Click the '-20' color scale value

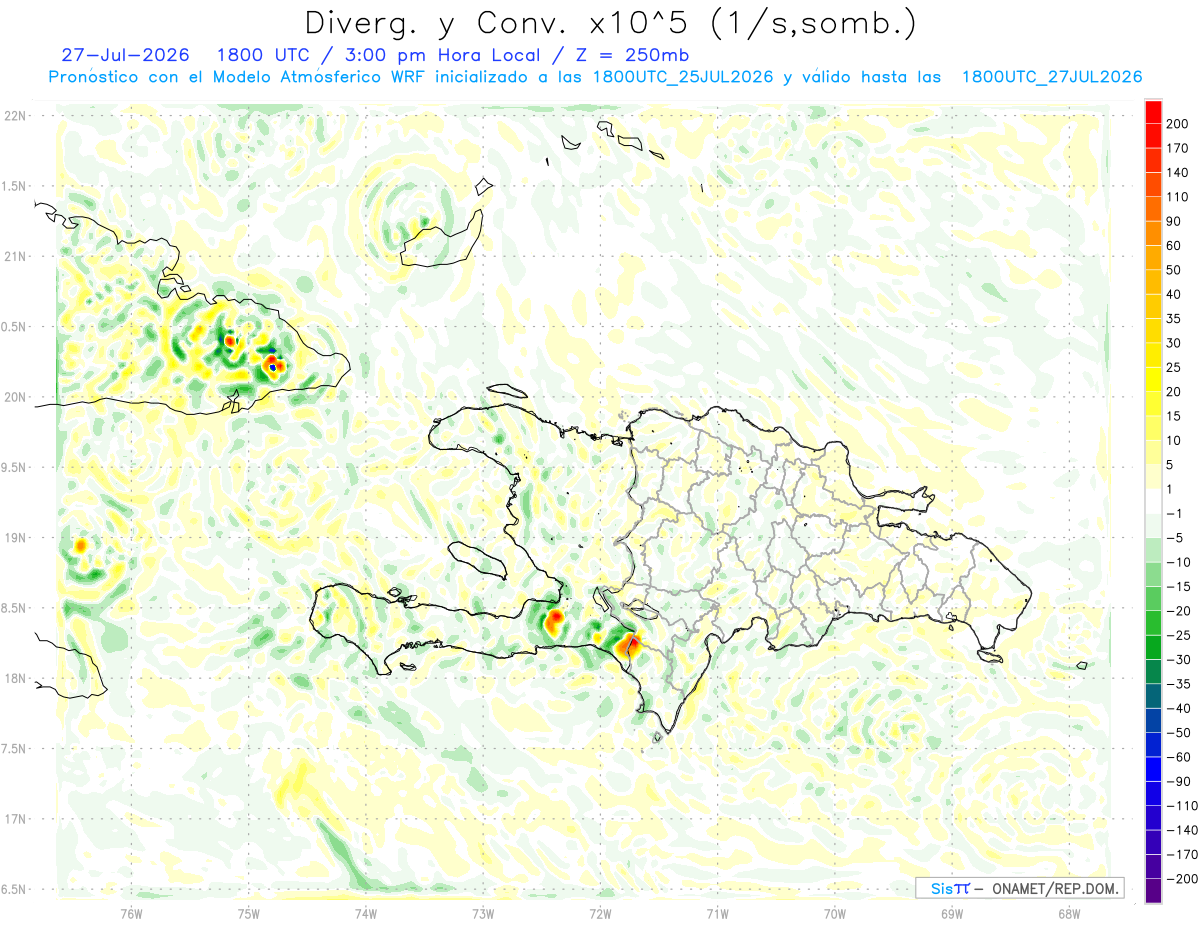click(x=1178, y=611)
